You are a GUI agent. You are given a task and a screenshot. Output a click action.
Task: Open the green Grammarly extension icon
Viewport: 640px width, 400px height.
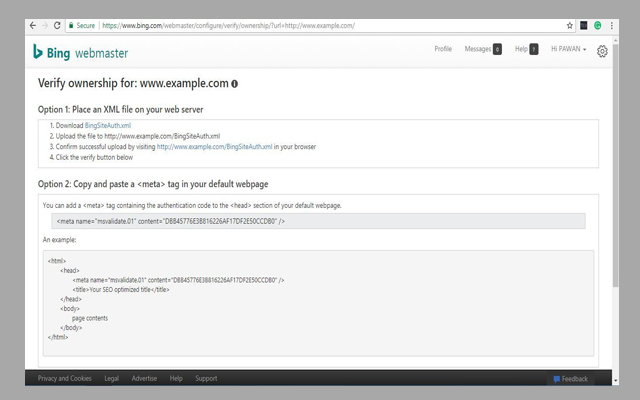coord(598,26)
